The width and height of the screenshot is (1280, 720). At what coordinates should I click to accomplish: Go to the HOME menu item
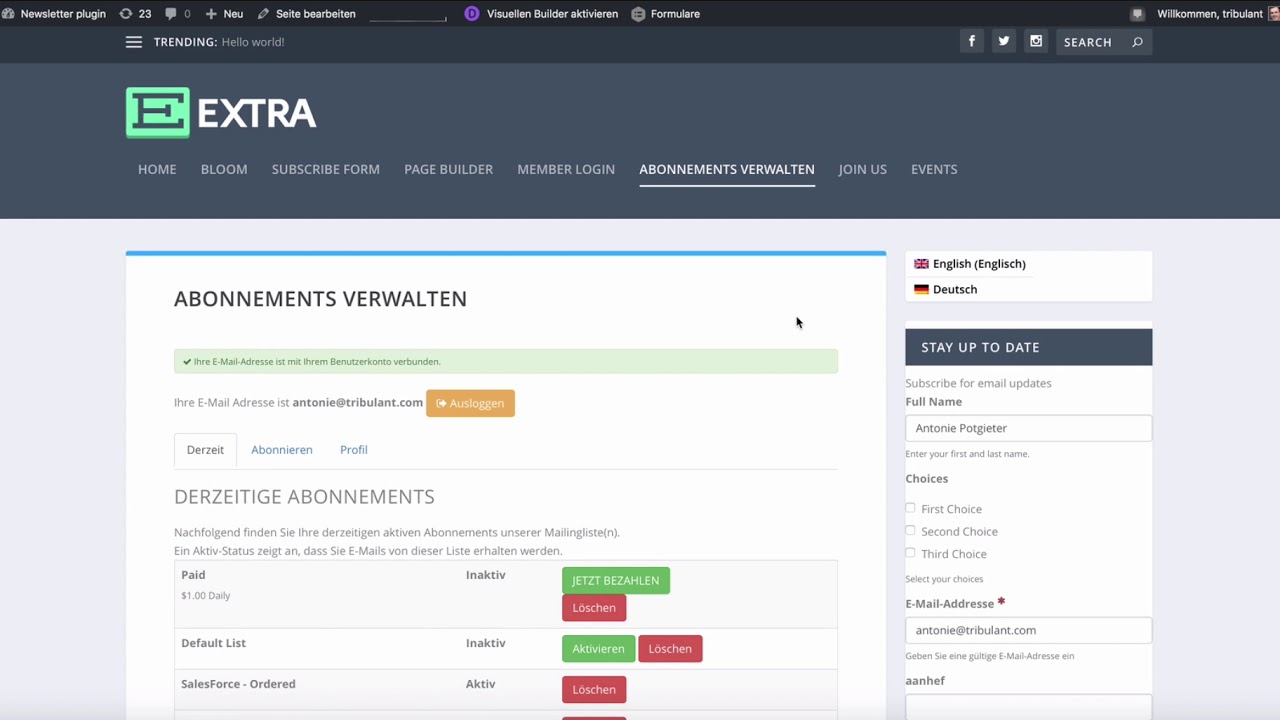(x=157, y=169)
